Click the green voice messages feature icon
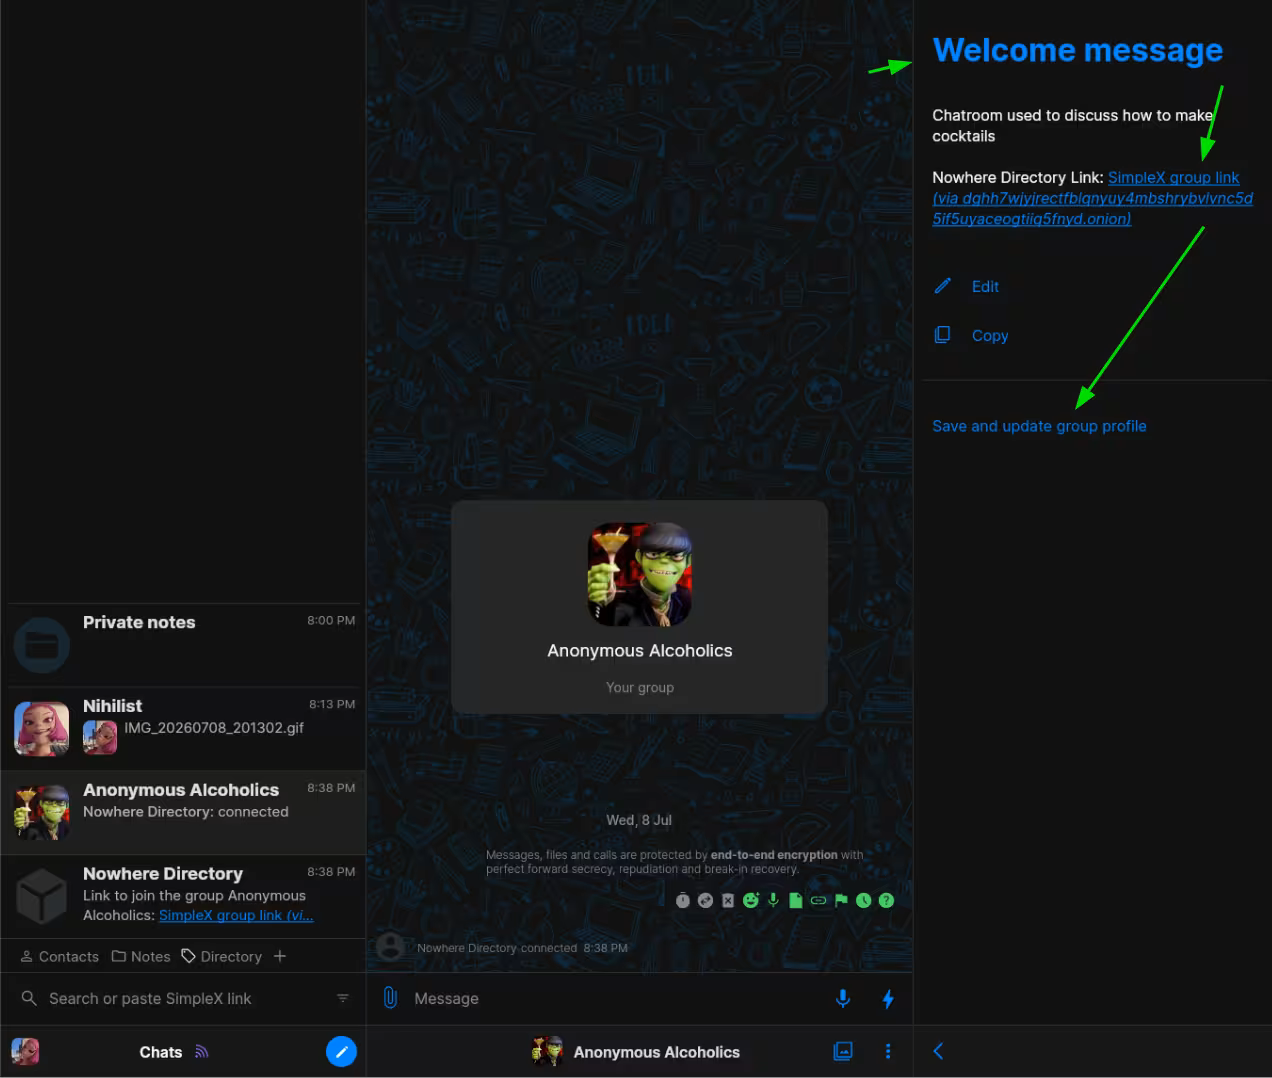This screenshot has height=1078, width=1272. pyautogui.click(x=773, y=900)
